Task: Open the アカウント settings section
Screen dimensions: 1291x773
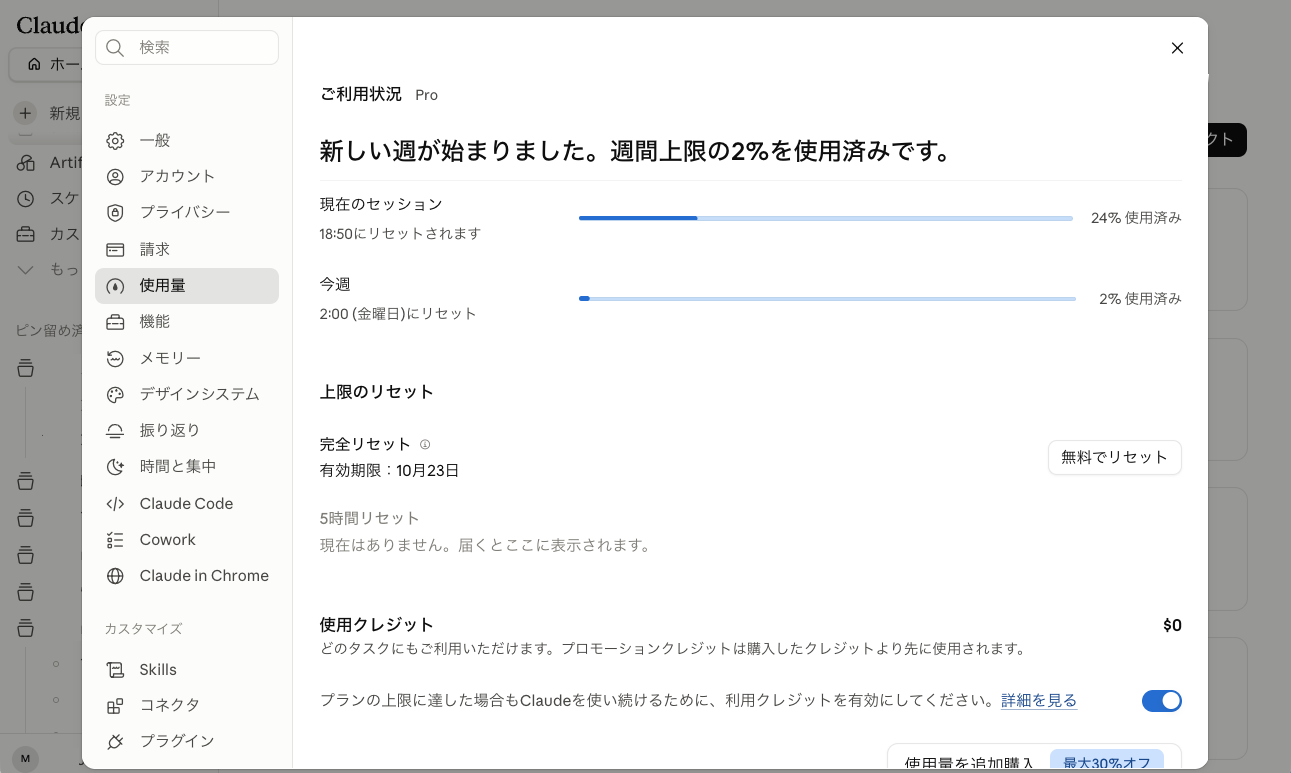Action: (x=187, y=177)
